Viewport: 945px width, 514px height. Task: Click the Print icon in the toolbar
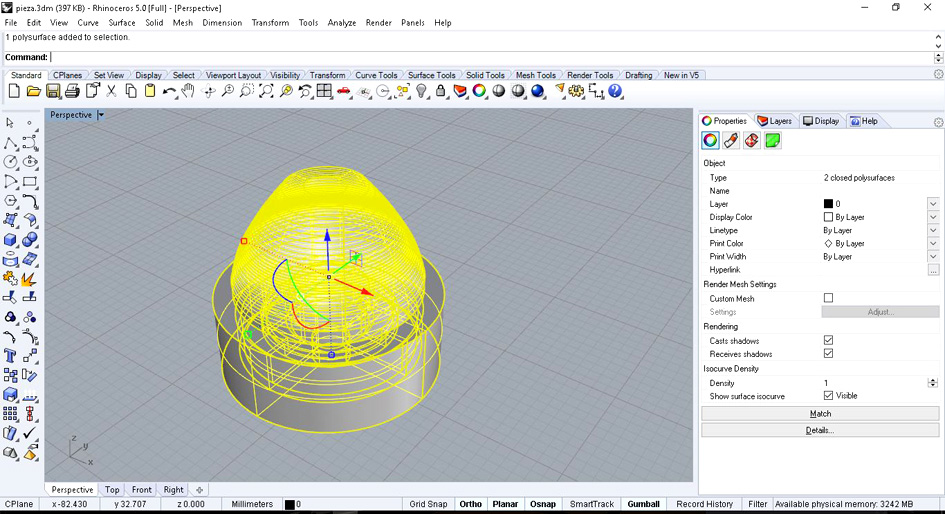(72, 91)
